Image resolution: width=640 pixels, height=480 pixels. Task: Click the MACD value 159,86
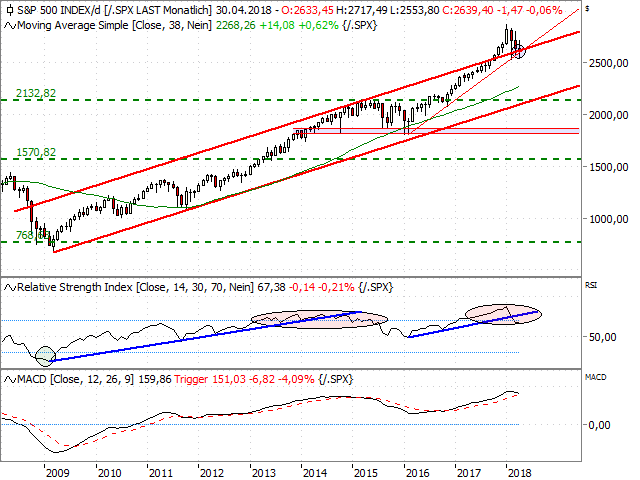click(155, 379)
